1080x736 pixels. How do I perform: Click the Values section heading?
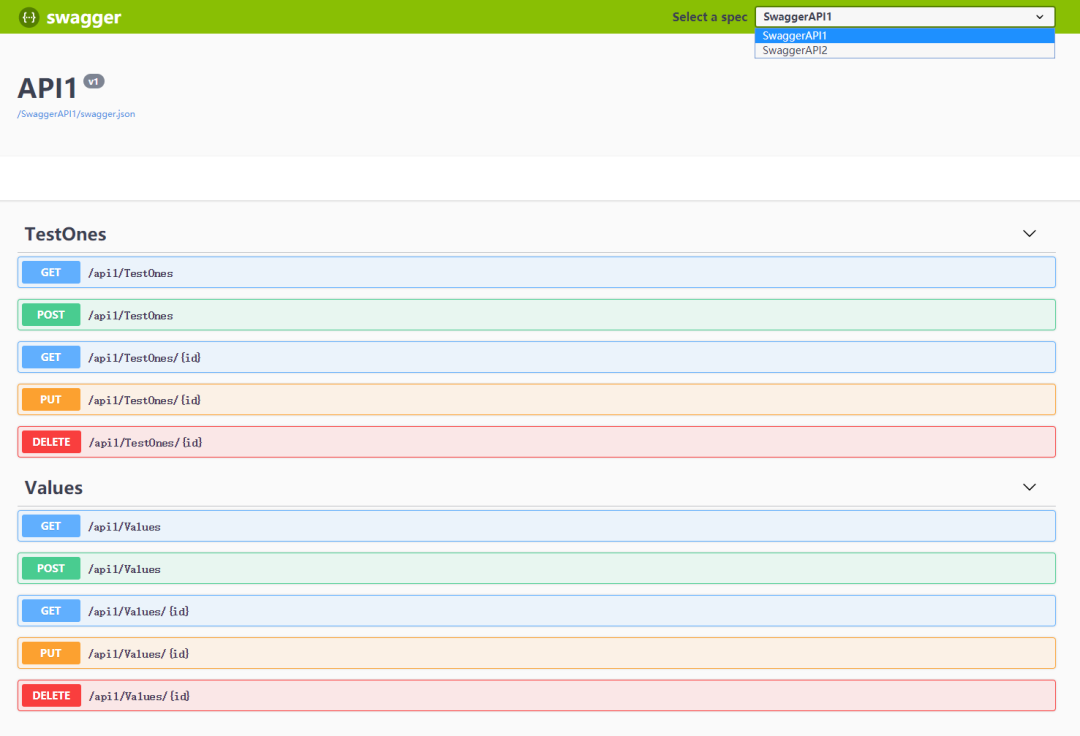click(54, 487)
